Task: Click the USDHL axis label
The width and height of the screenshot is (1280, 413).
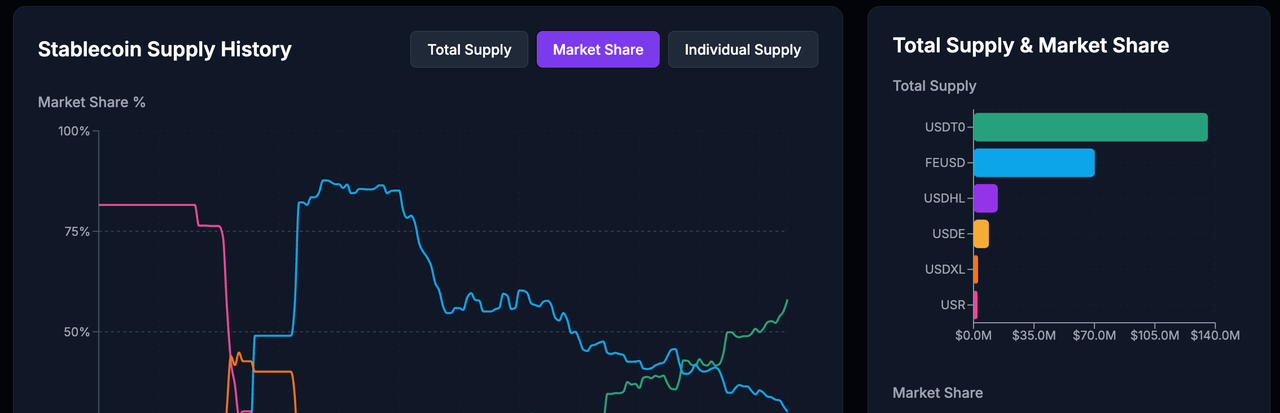Action: 945,198
